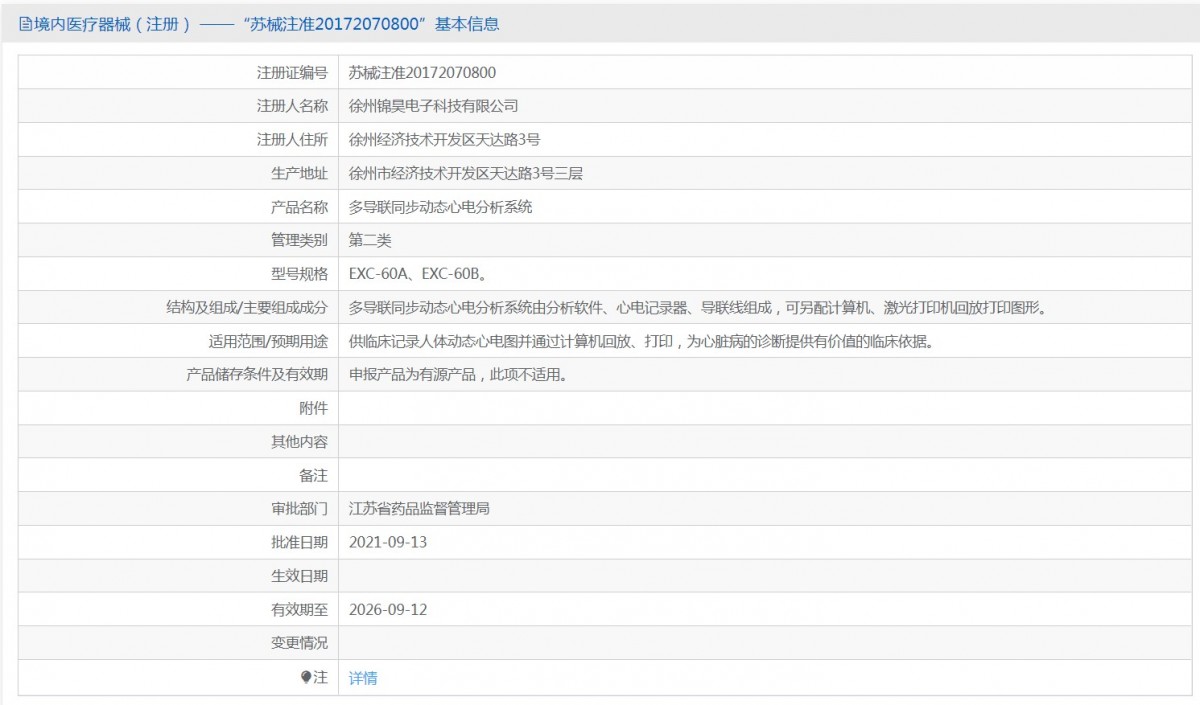
Task: Click the 批准日期 label
Action: (x=300, y=542)
